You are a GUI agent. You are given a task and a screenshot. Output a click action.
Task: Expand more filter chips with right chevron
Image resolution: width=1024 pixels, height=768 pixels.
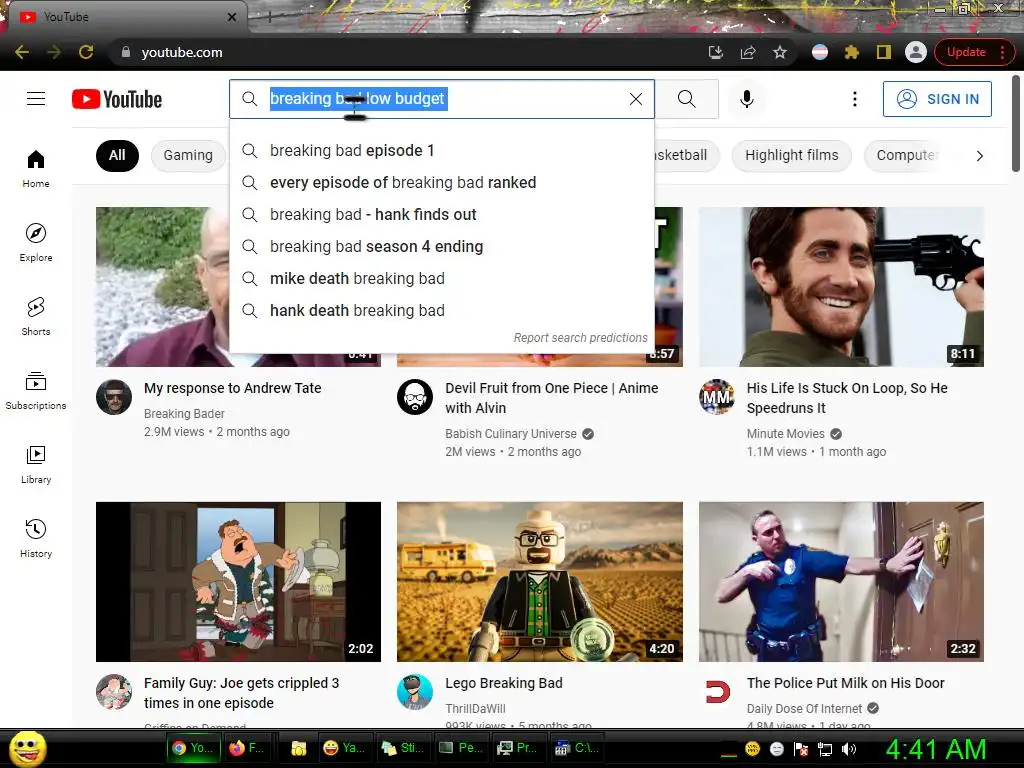pos(979,155)
